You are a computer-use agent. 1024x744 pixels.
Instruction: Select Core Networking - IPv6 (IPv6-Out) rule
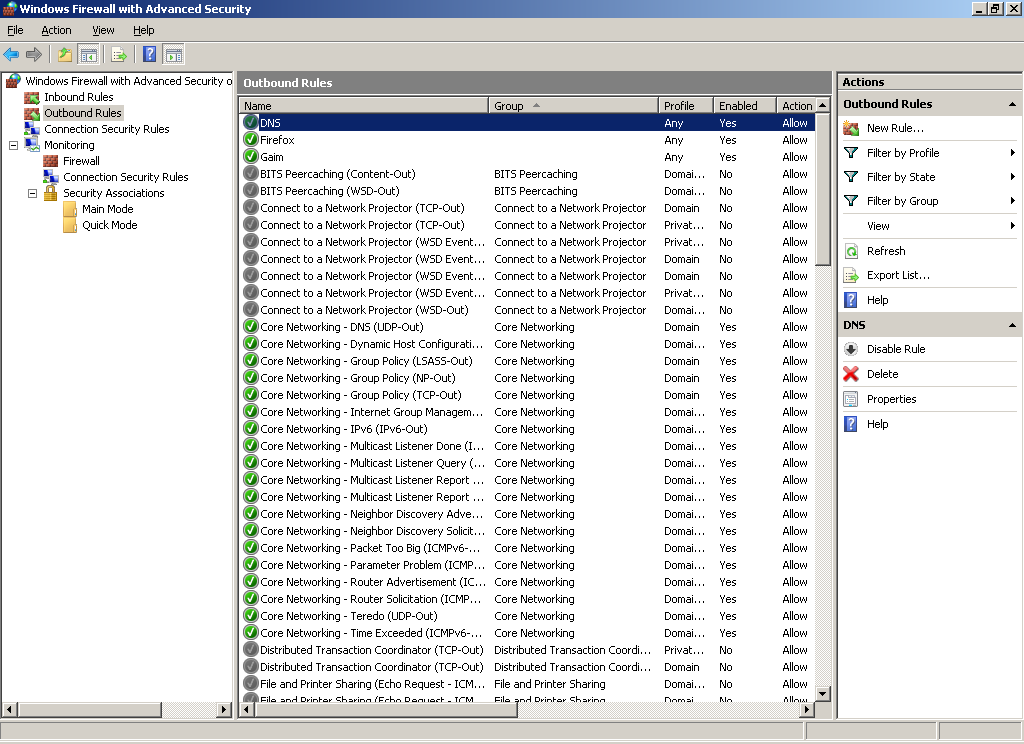click(x=528, y=429)
